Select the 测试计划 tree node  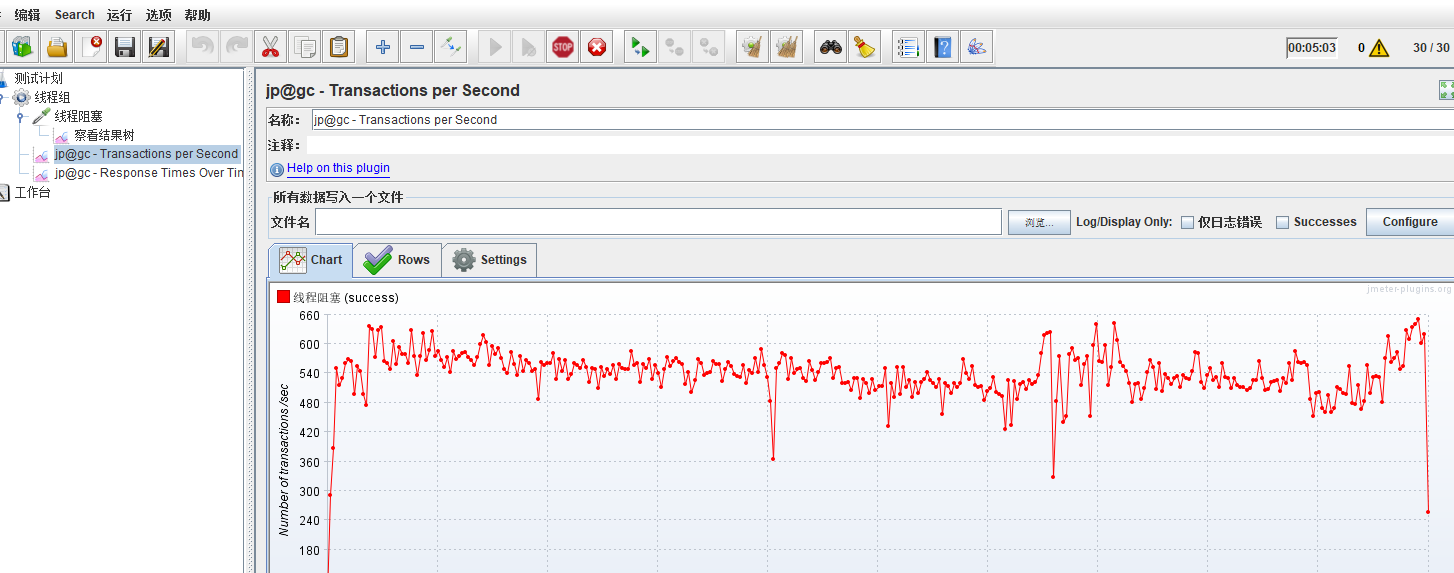[x=38, y=78]
